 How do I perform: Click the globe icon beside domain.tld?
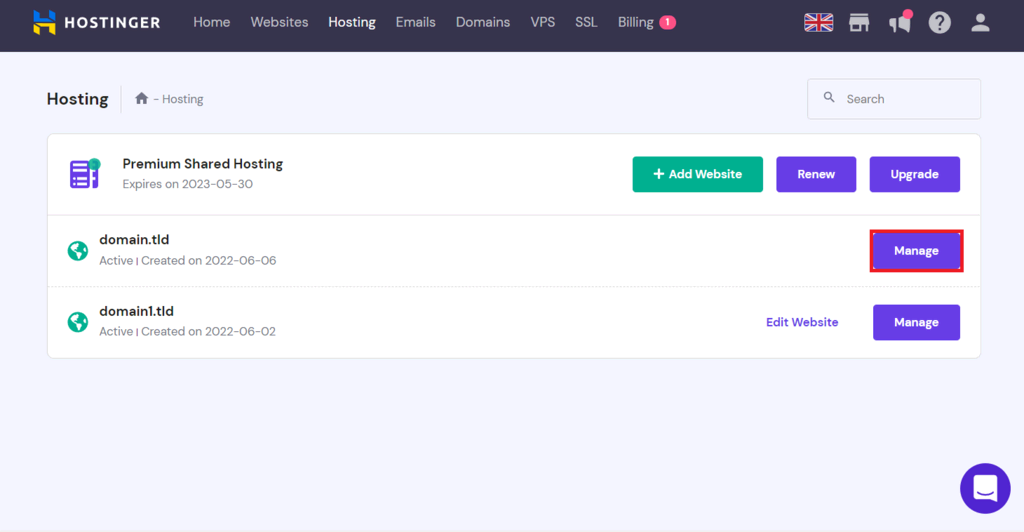(x=77, y=251)
